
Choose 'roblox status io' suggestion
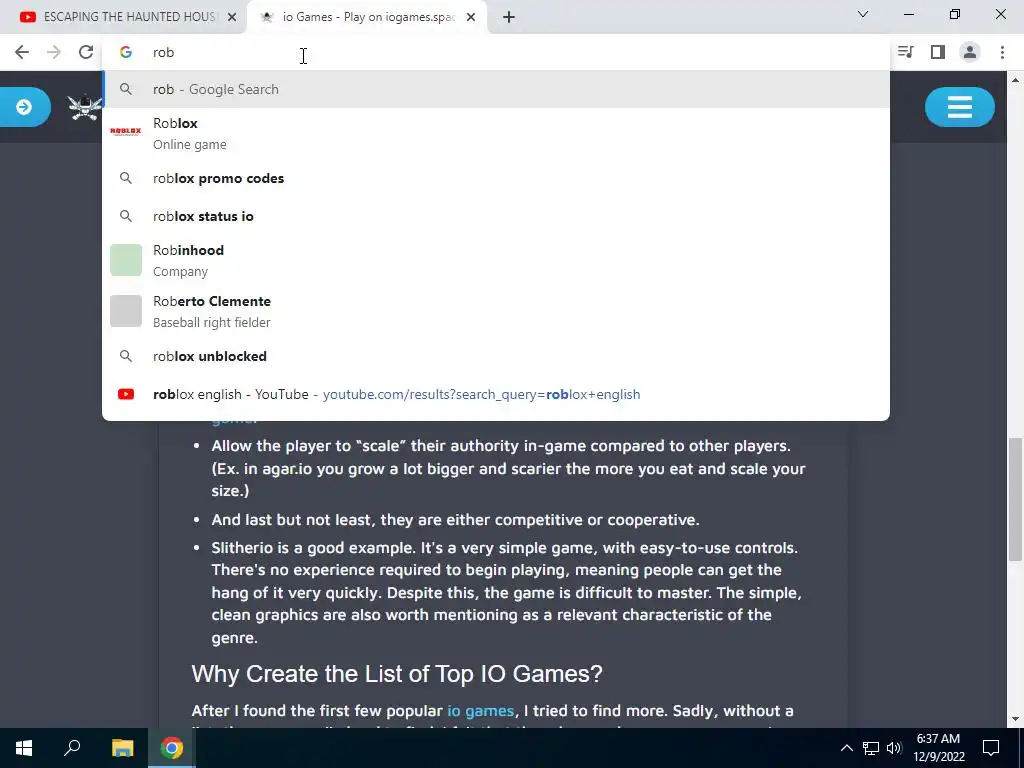(x=496, y=216)
